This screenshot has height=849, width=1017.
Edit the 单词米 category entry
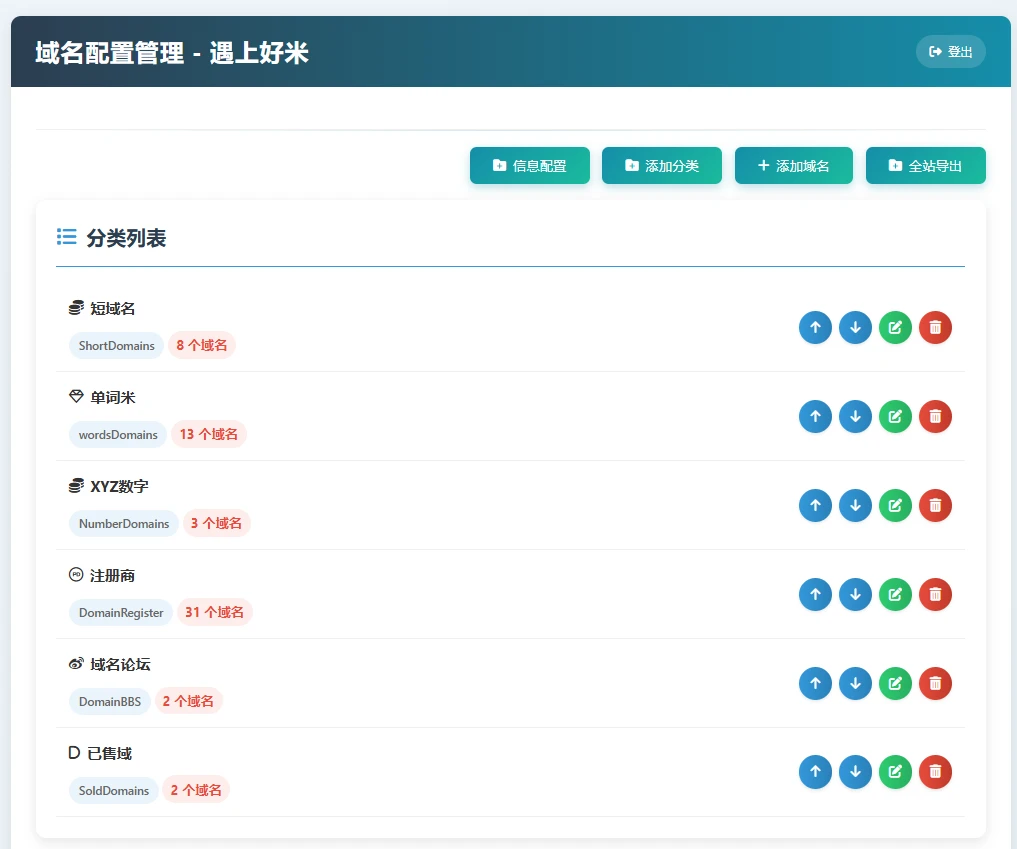[895, 416]
